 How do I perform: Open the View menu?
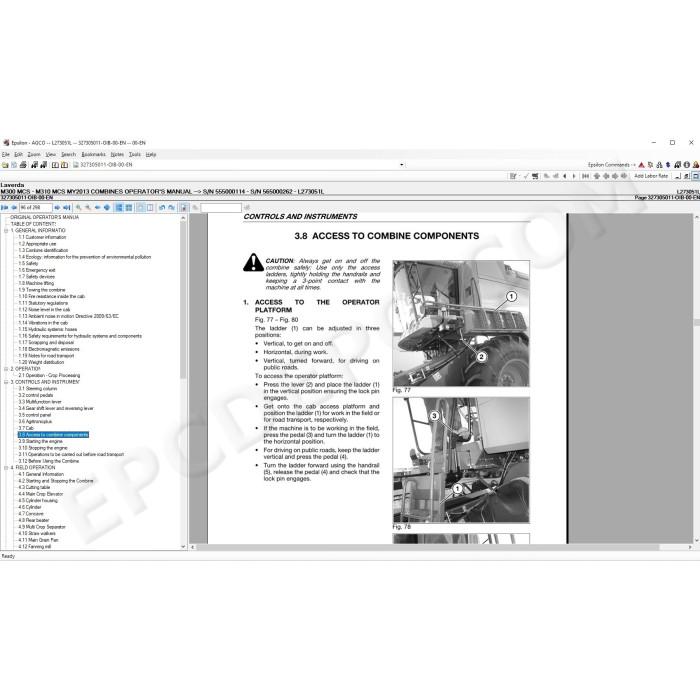pos(50,154)
